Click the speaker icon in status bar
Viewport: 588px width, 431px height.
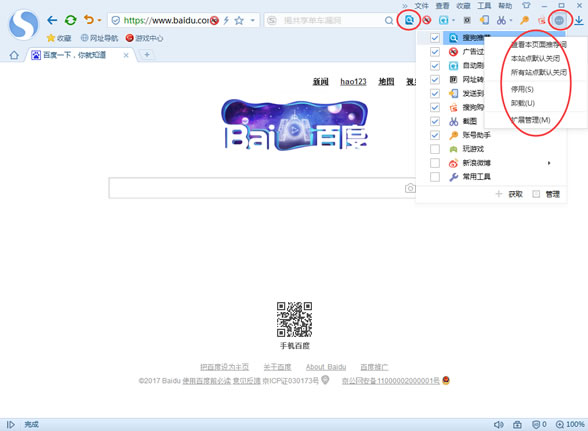498,424
